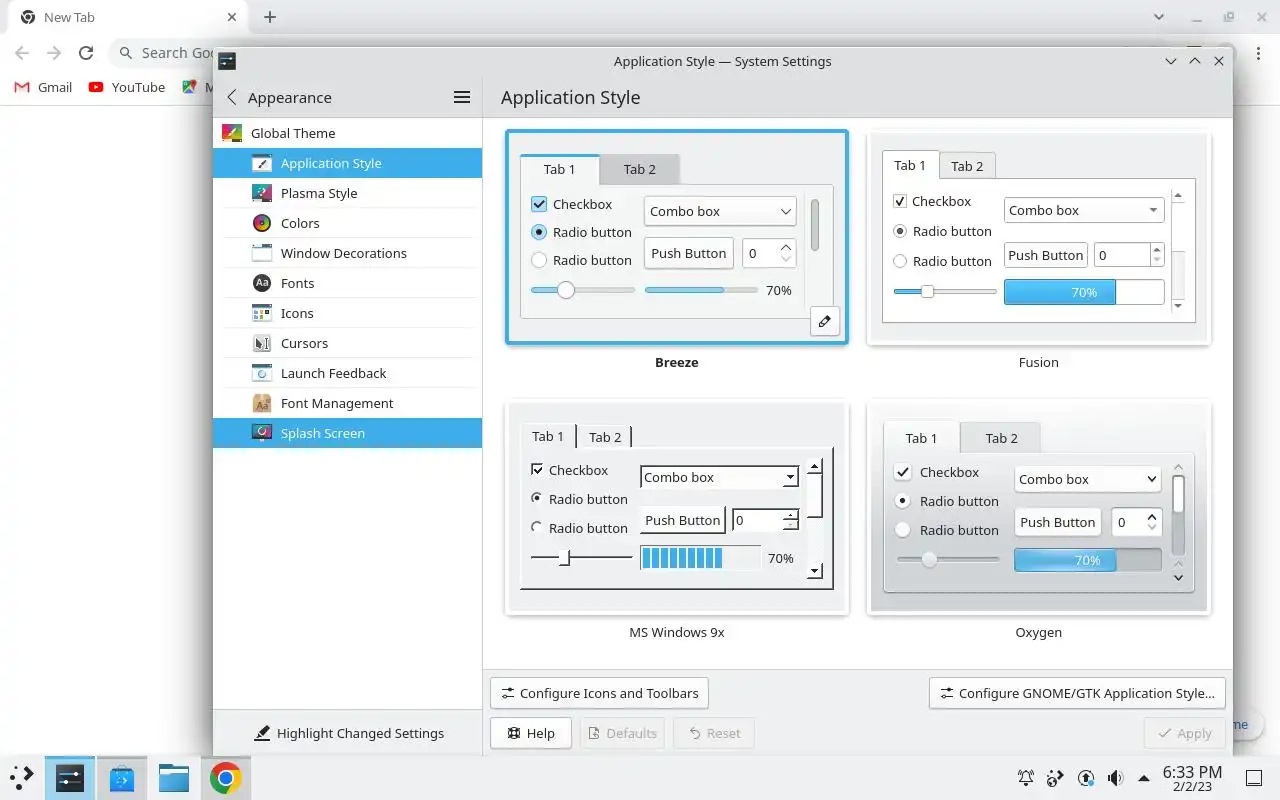The image size is (1280, 800).
Task: Click the Help button
Action: click(531, 733)
